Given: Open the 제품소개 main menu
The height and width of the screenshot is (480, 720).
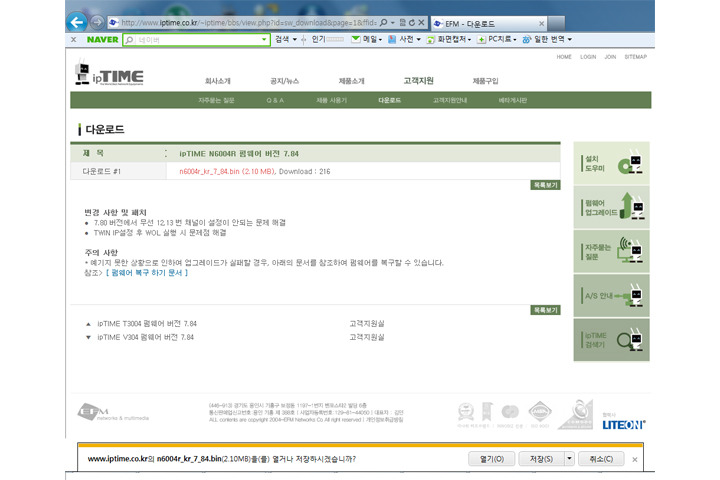Looking at the screenshot, I should [351, 81].
